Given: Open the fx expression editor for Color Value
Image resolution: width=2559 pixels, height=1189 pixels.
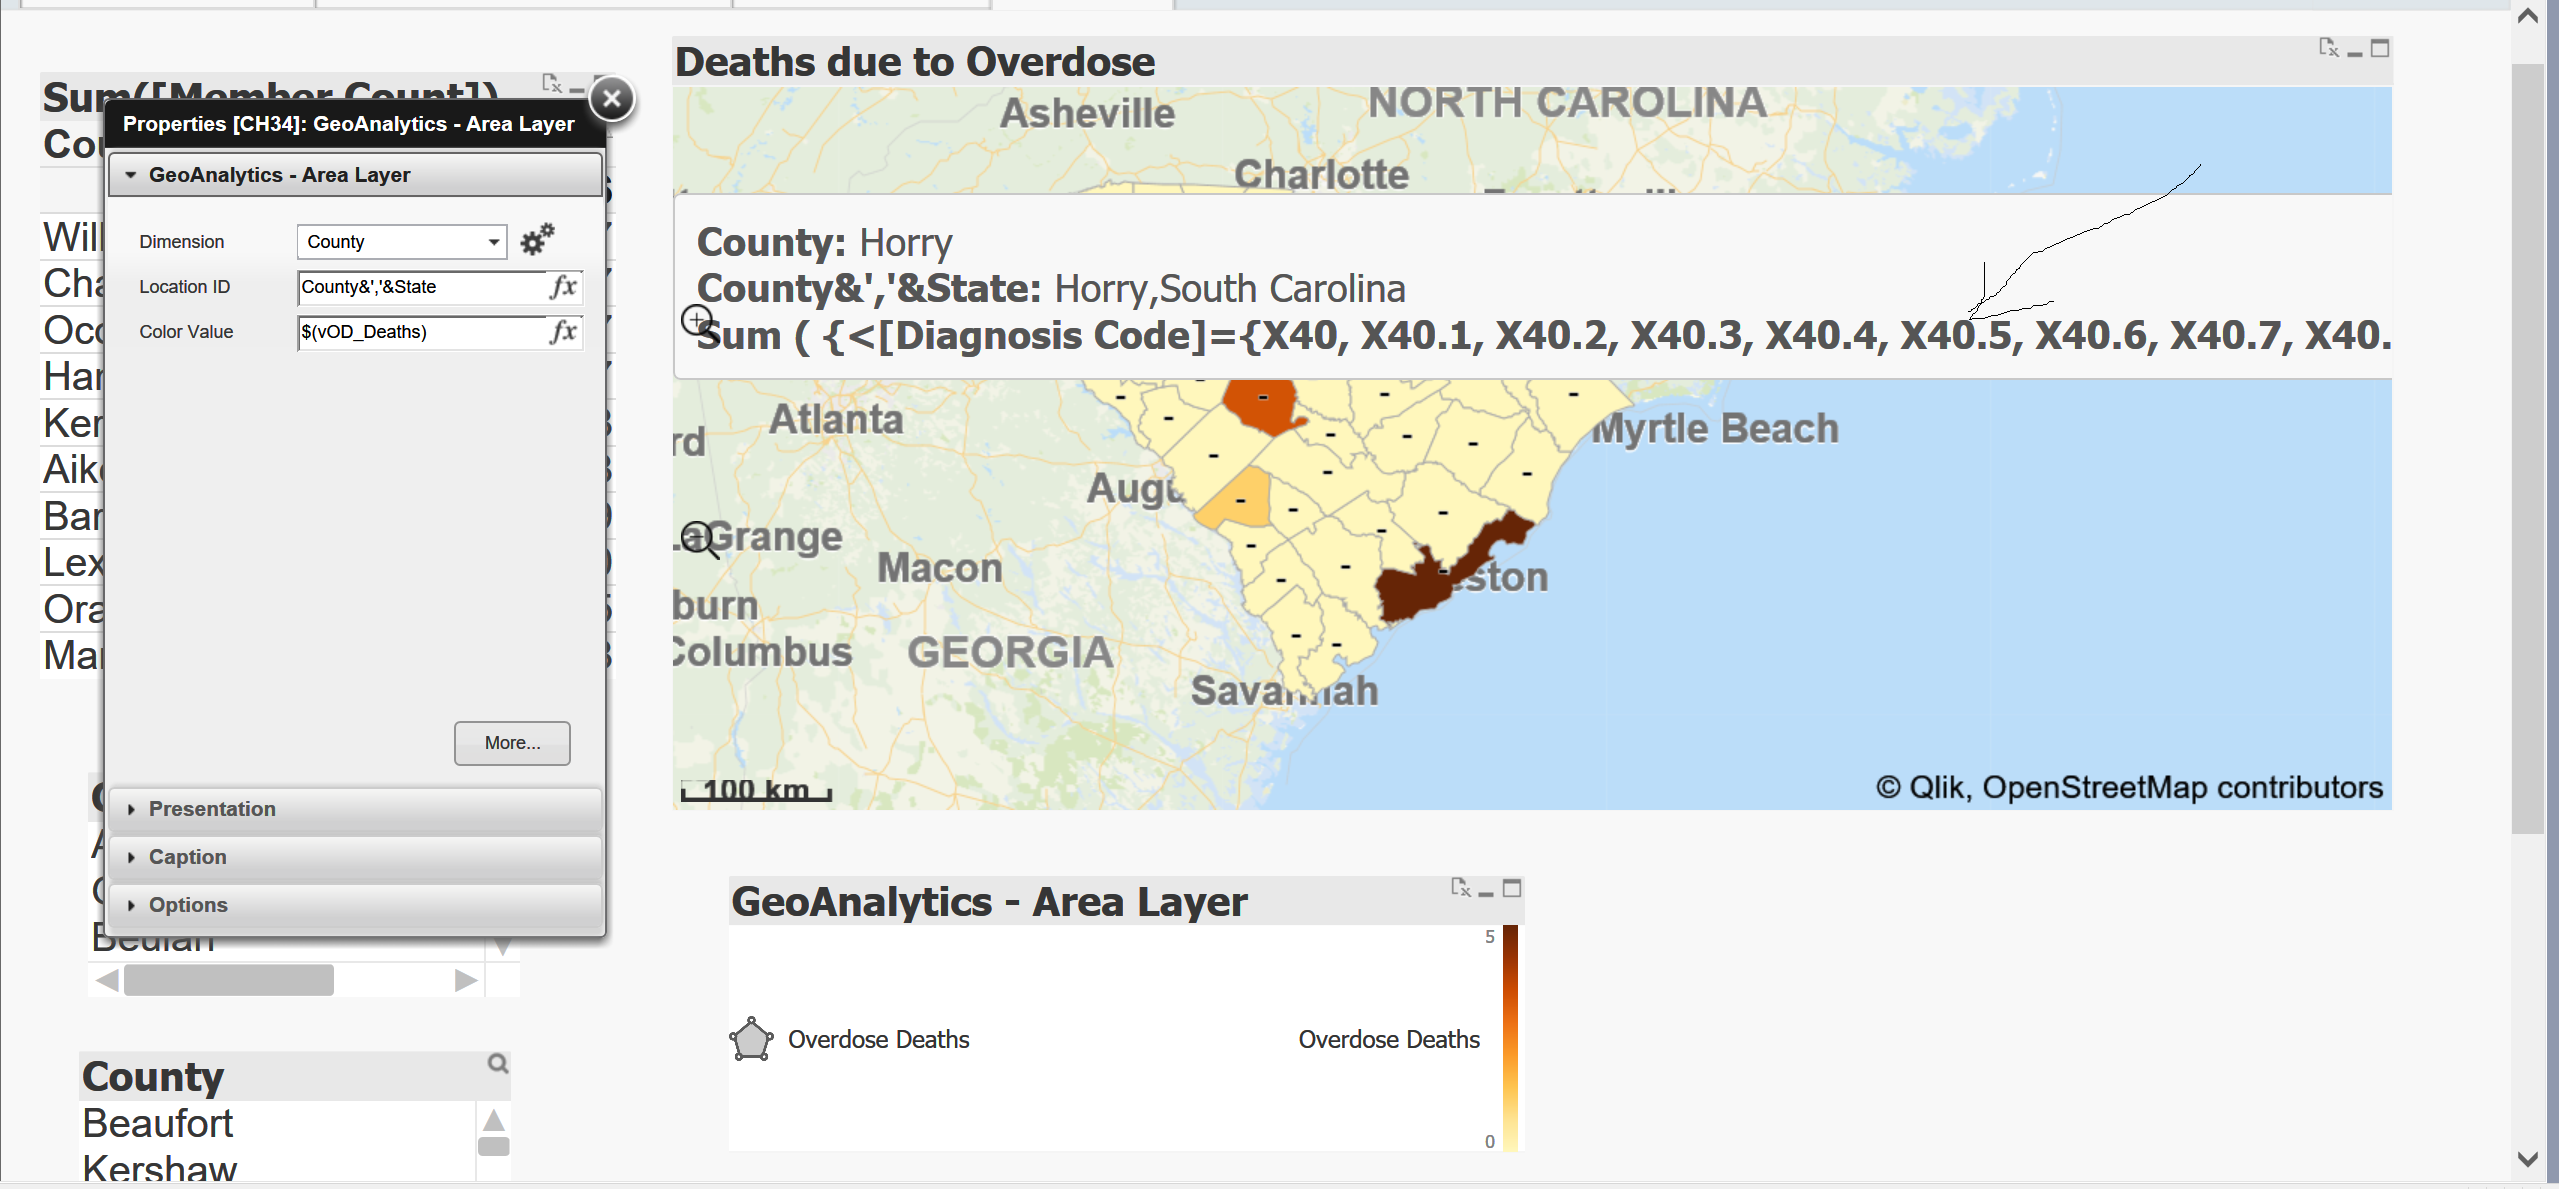Looking at the screenshot, I should pos(566,331).
